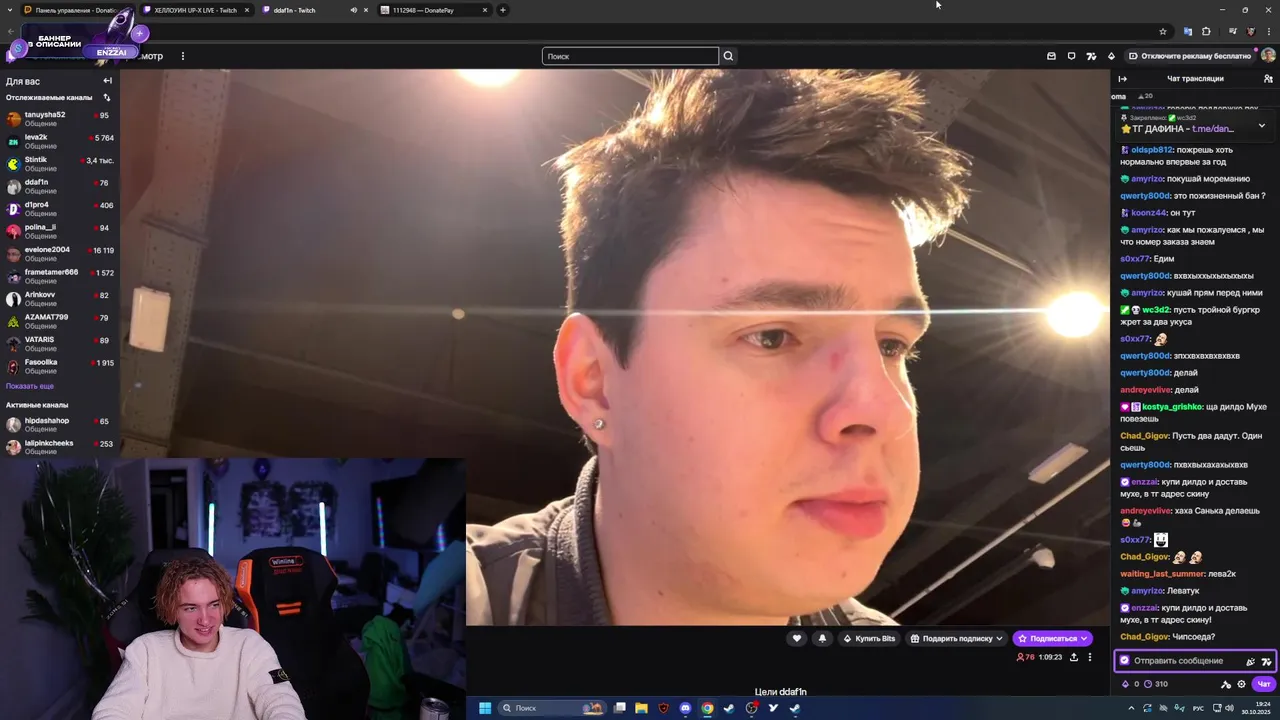Open Chrome three-dot menu
Image resolution: width=1280 pixels, height=720 pixels.
[x=1269, y=31]
